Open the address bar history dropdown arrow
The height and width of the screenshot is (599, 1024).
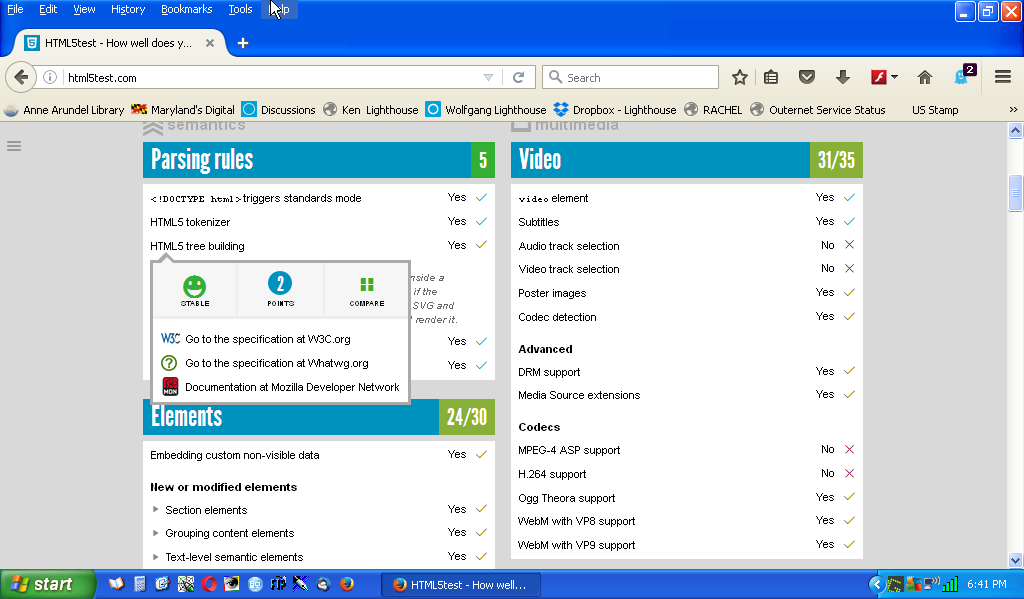(488, 77)
